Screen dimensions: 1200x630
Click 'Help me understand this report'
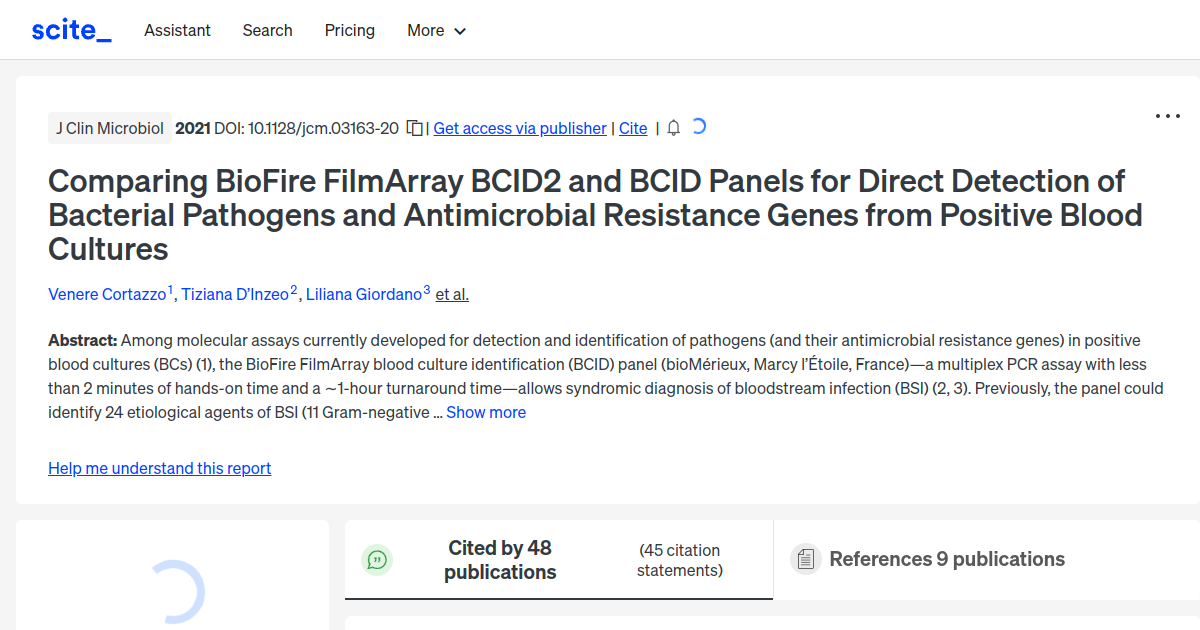point(159,468)
